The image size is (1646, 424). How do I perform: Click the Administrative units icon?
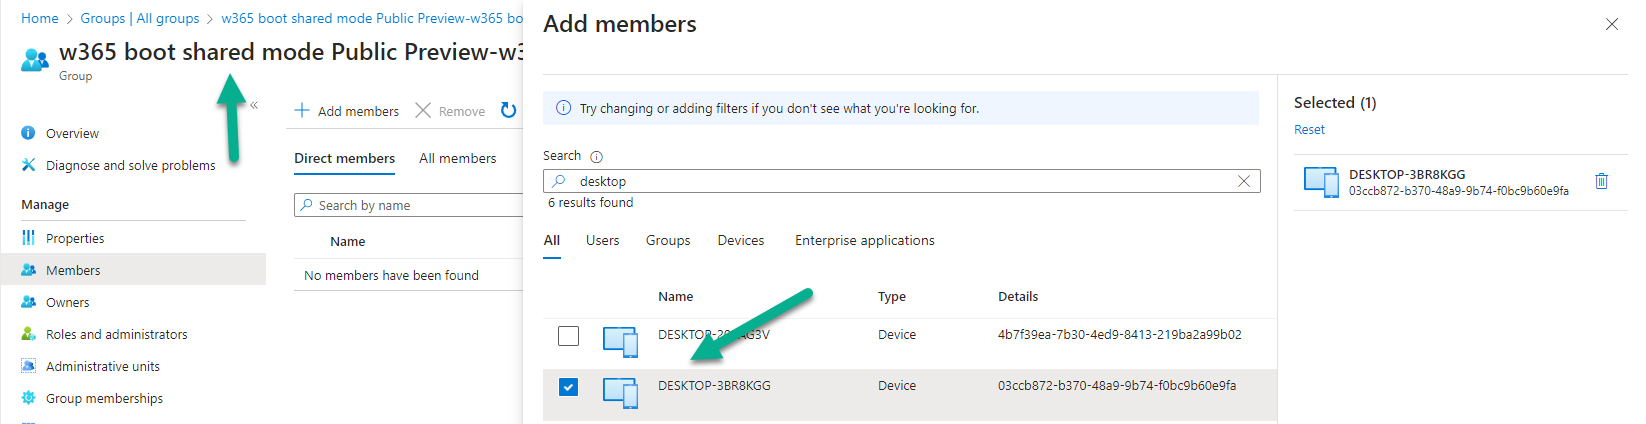pyautogui.click(x=28, y=366)
